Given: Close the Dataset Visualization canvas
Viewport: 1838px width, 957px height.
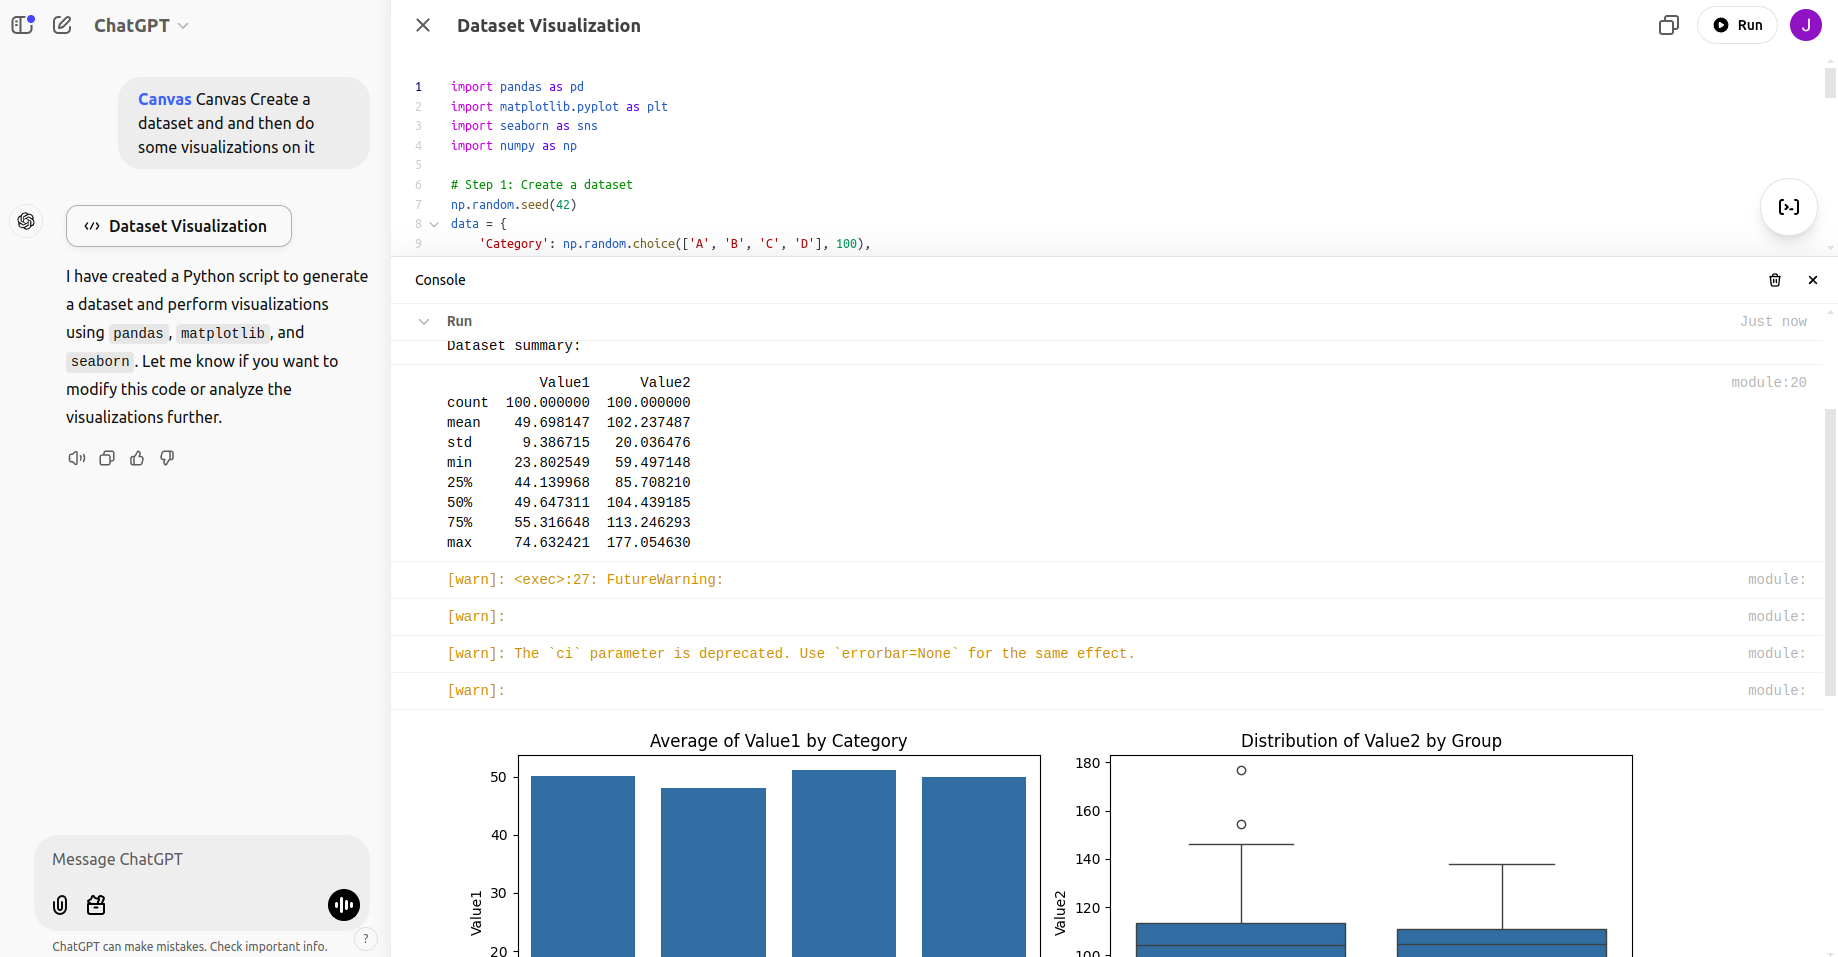Looking at the screenshot, I should click(x=423, y=25).
